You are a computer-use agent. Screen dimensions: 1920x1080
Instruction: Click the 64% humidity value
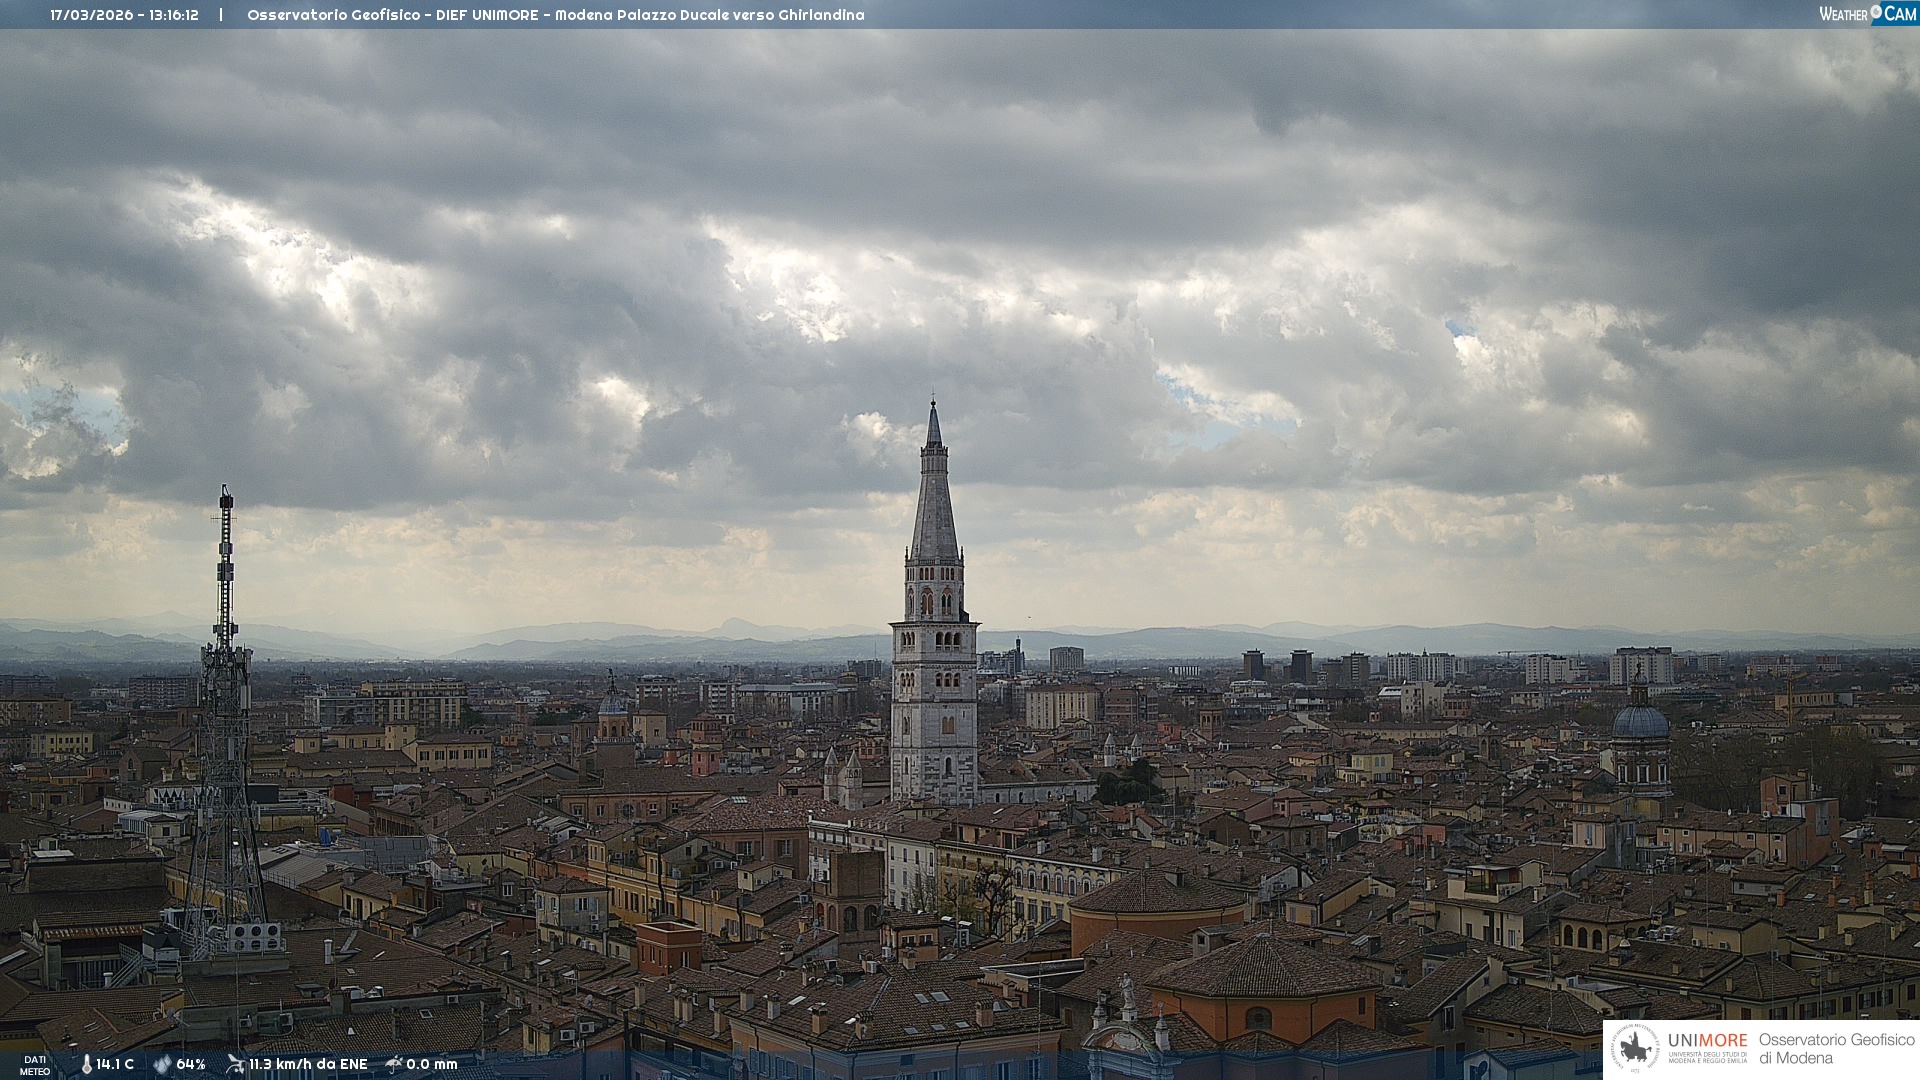click(191, 1064)
